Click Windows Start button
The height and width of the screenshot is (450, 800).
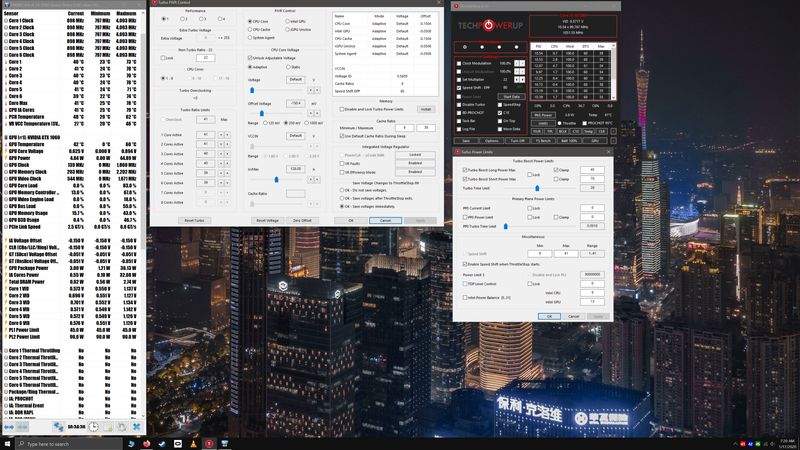[7, 444]
